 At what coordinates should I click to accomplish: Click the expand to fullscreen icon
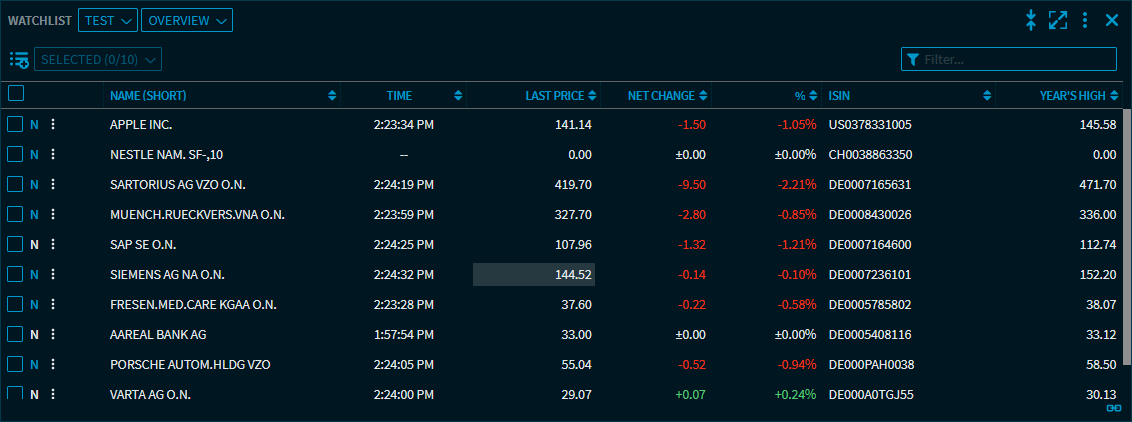pyautogui.click(x=1058, y=20)
